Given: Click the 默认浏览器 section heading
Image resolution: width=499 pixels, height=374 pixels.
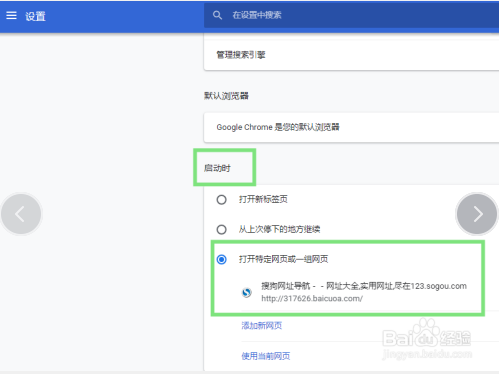Looking at the screenshot, I should (x=226, y=96).
